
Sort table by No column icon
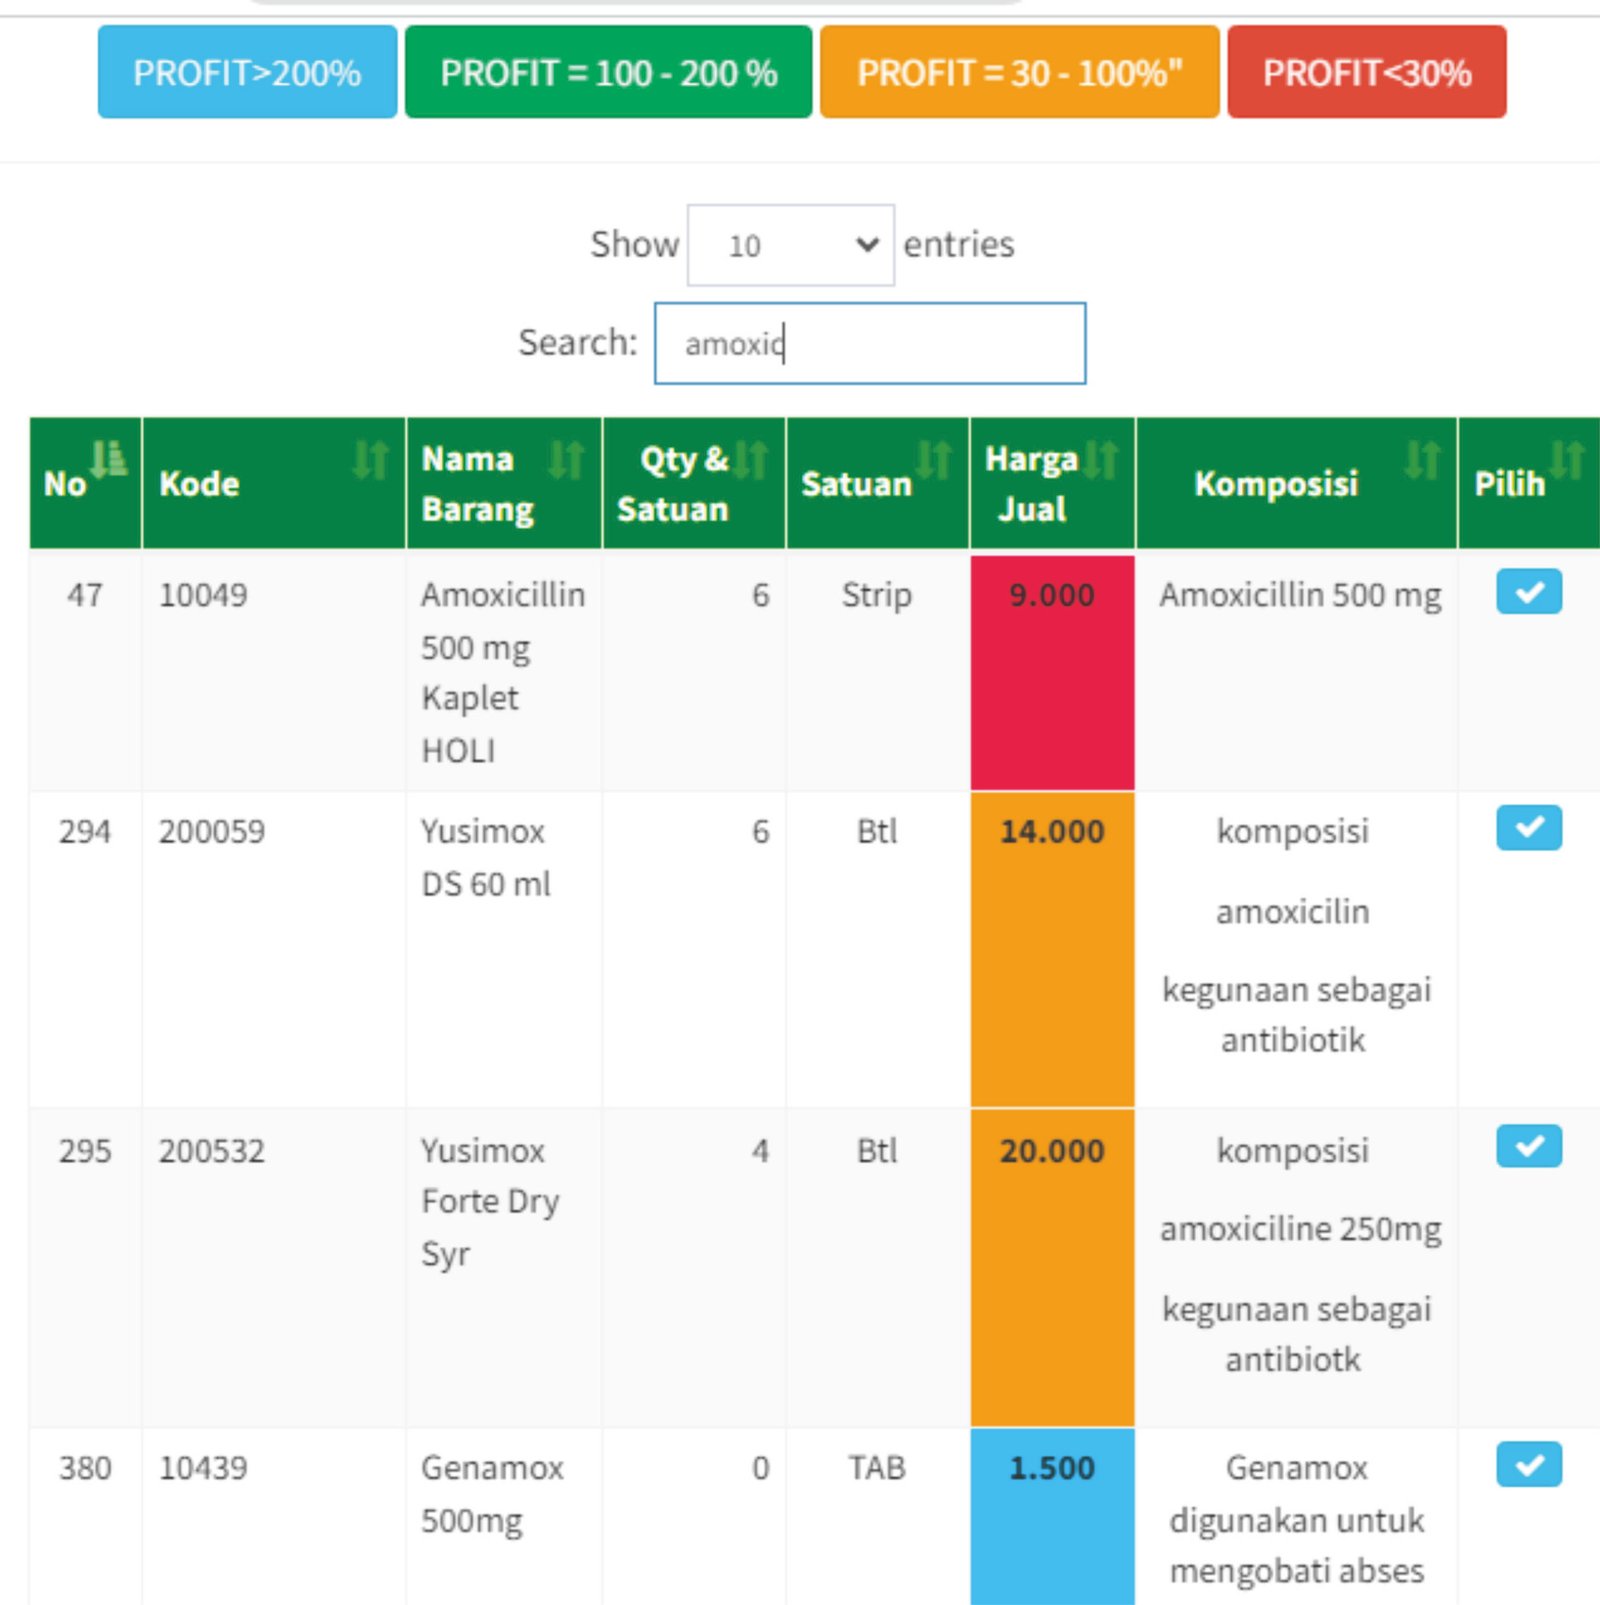click(108, 459)
